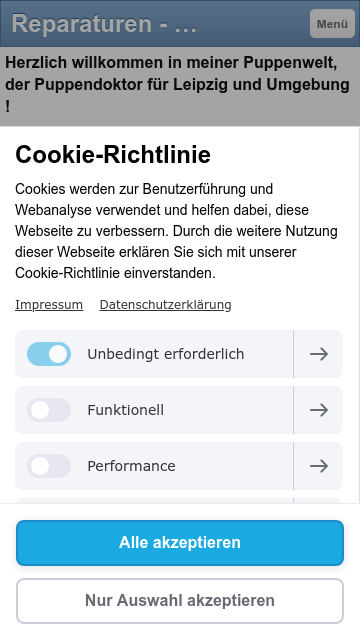This screenshot has height=640, width=360.
Task: Expand Performance details arrow
Action: (319, 466)
